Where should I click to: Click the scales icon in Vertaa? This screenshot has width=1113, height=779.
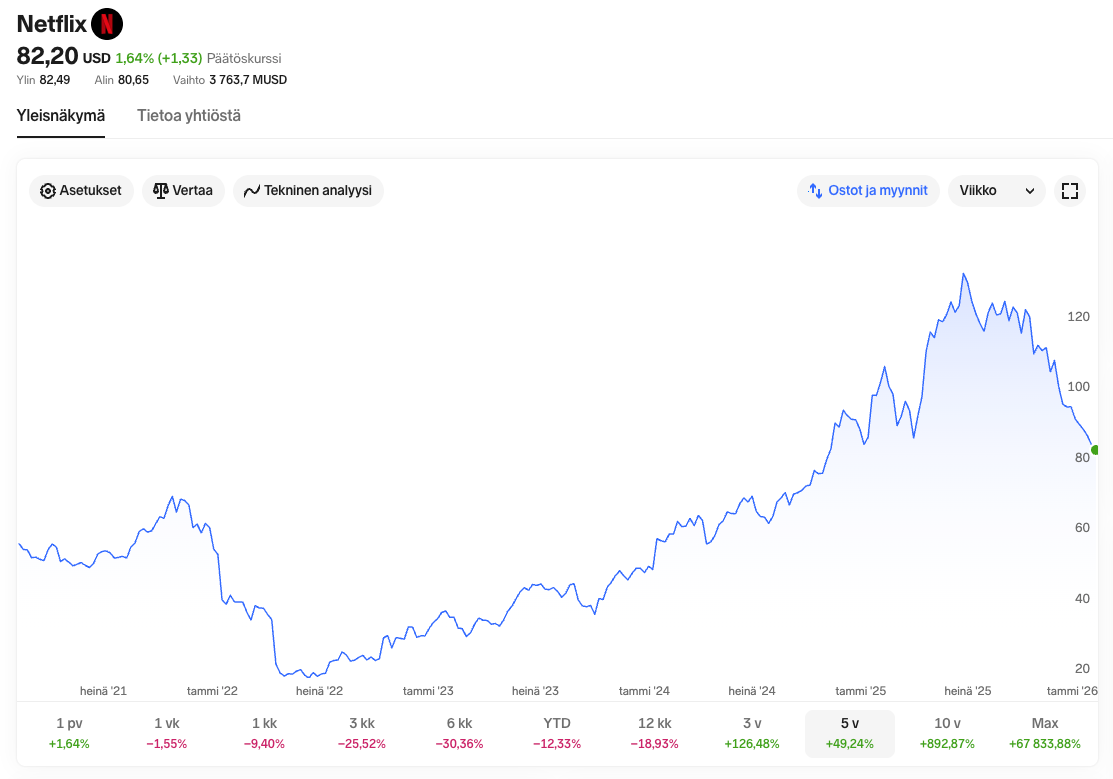(160, 191)
